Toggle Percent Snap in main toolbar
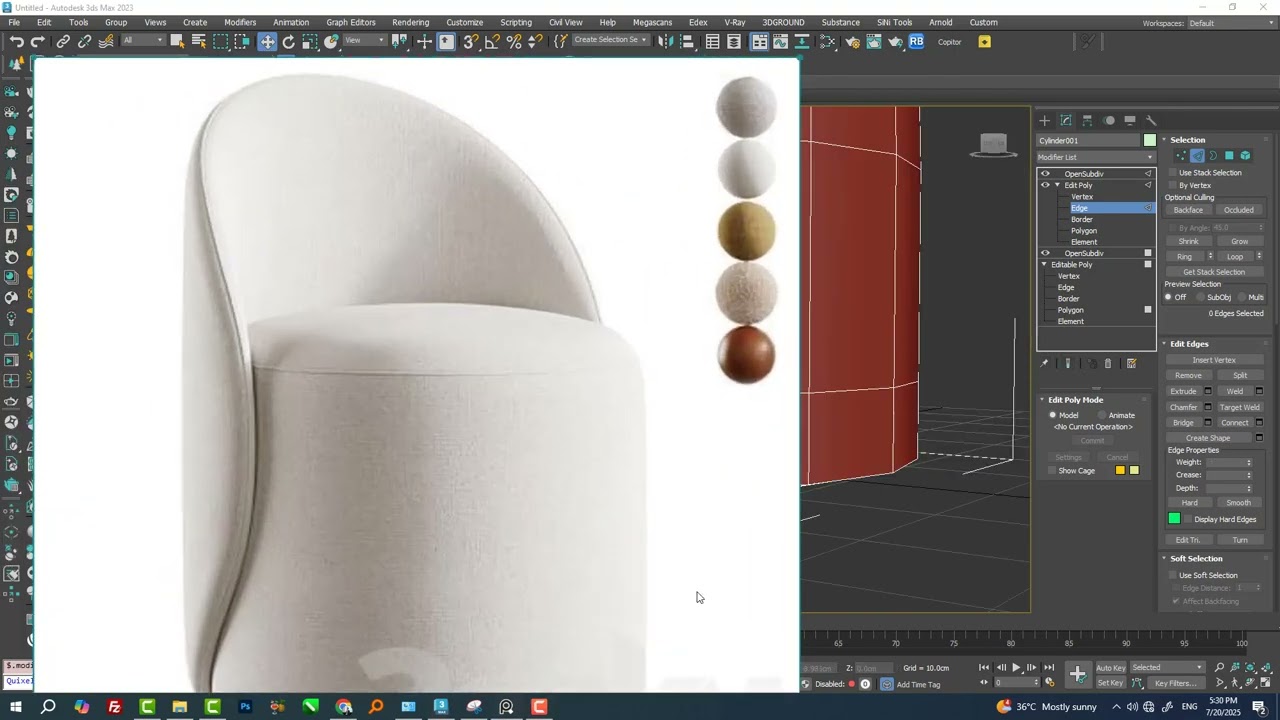1280x720 pixels. [x=514, y=41]
